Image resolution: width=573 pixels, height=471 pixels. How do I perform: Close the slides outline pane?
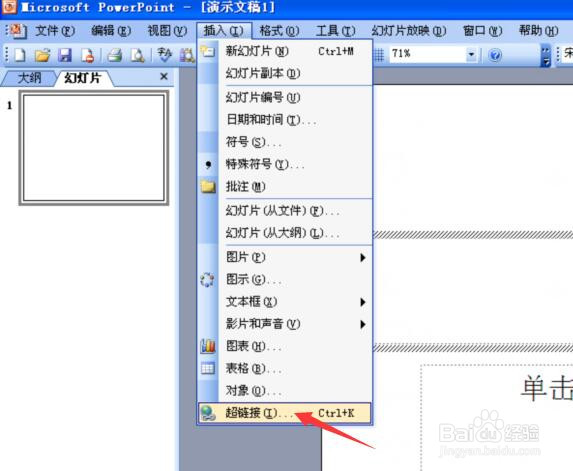coord(164,76)
